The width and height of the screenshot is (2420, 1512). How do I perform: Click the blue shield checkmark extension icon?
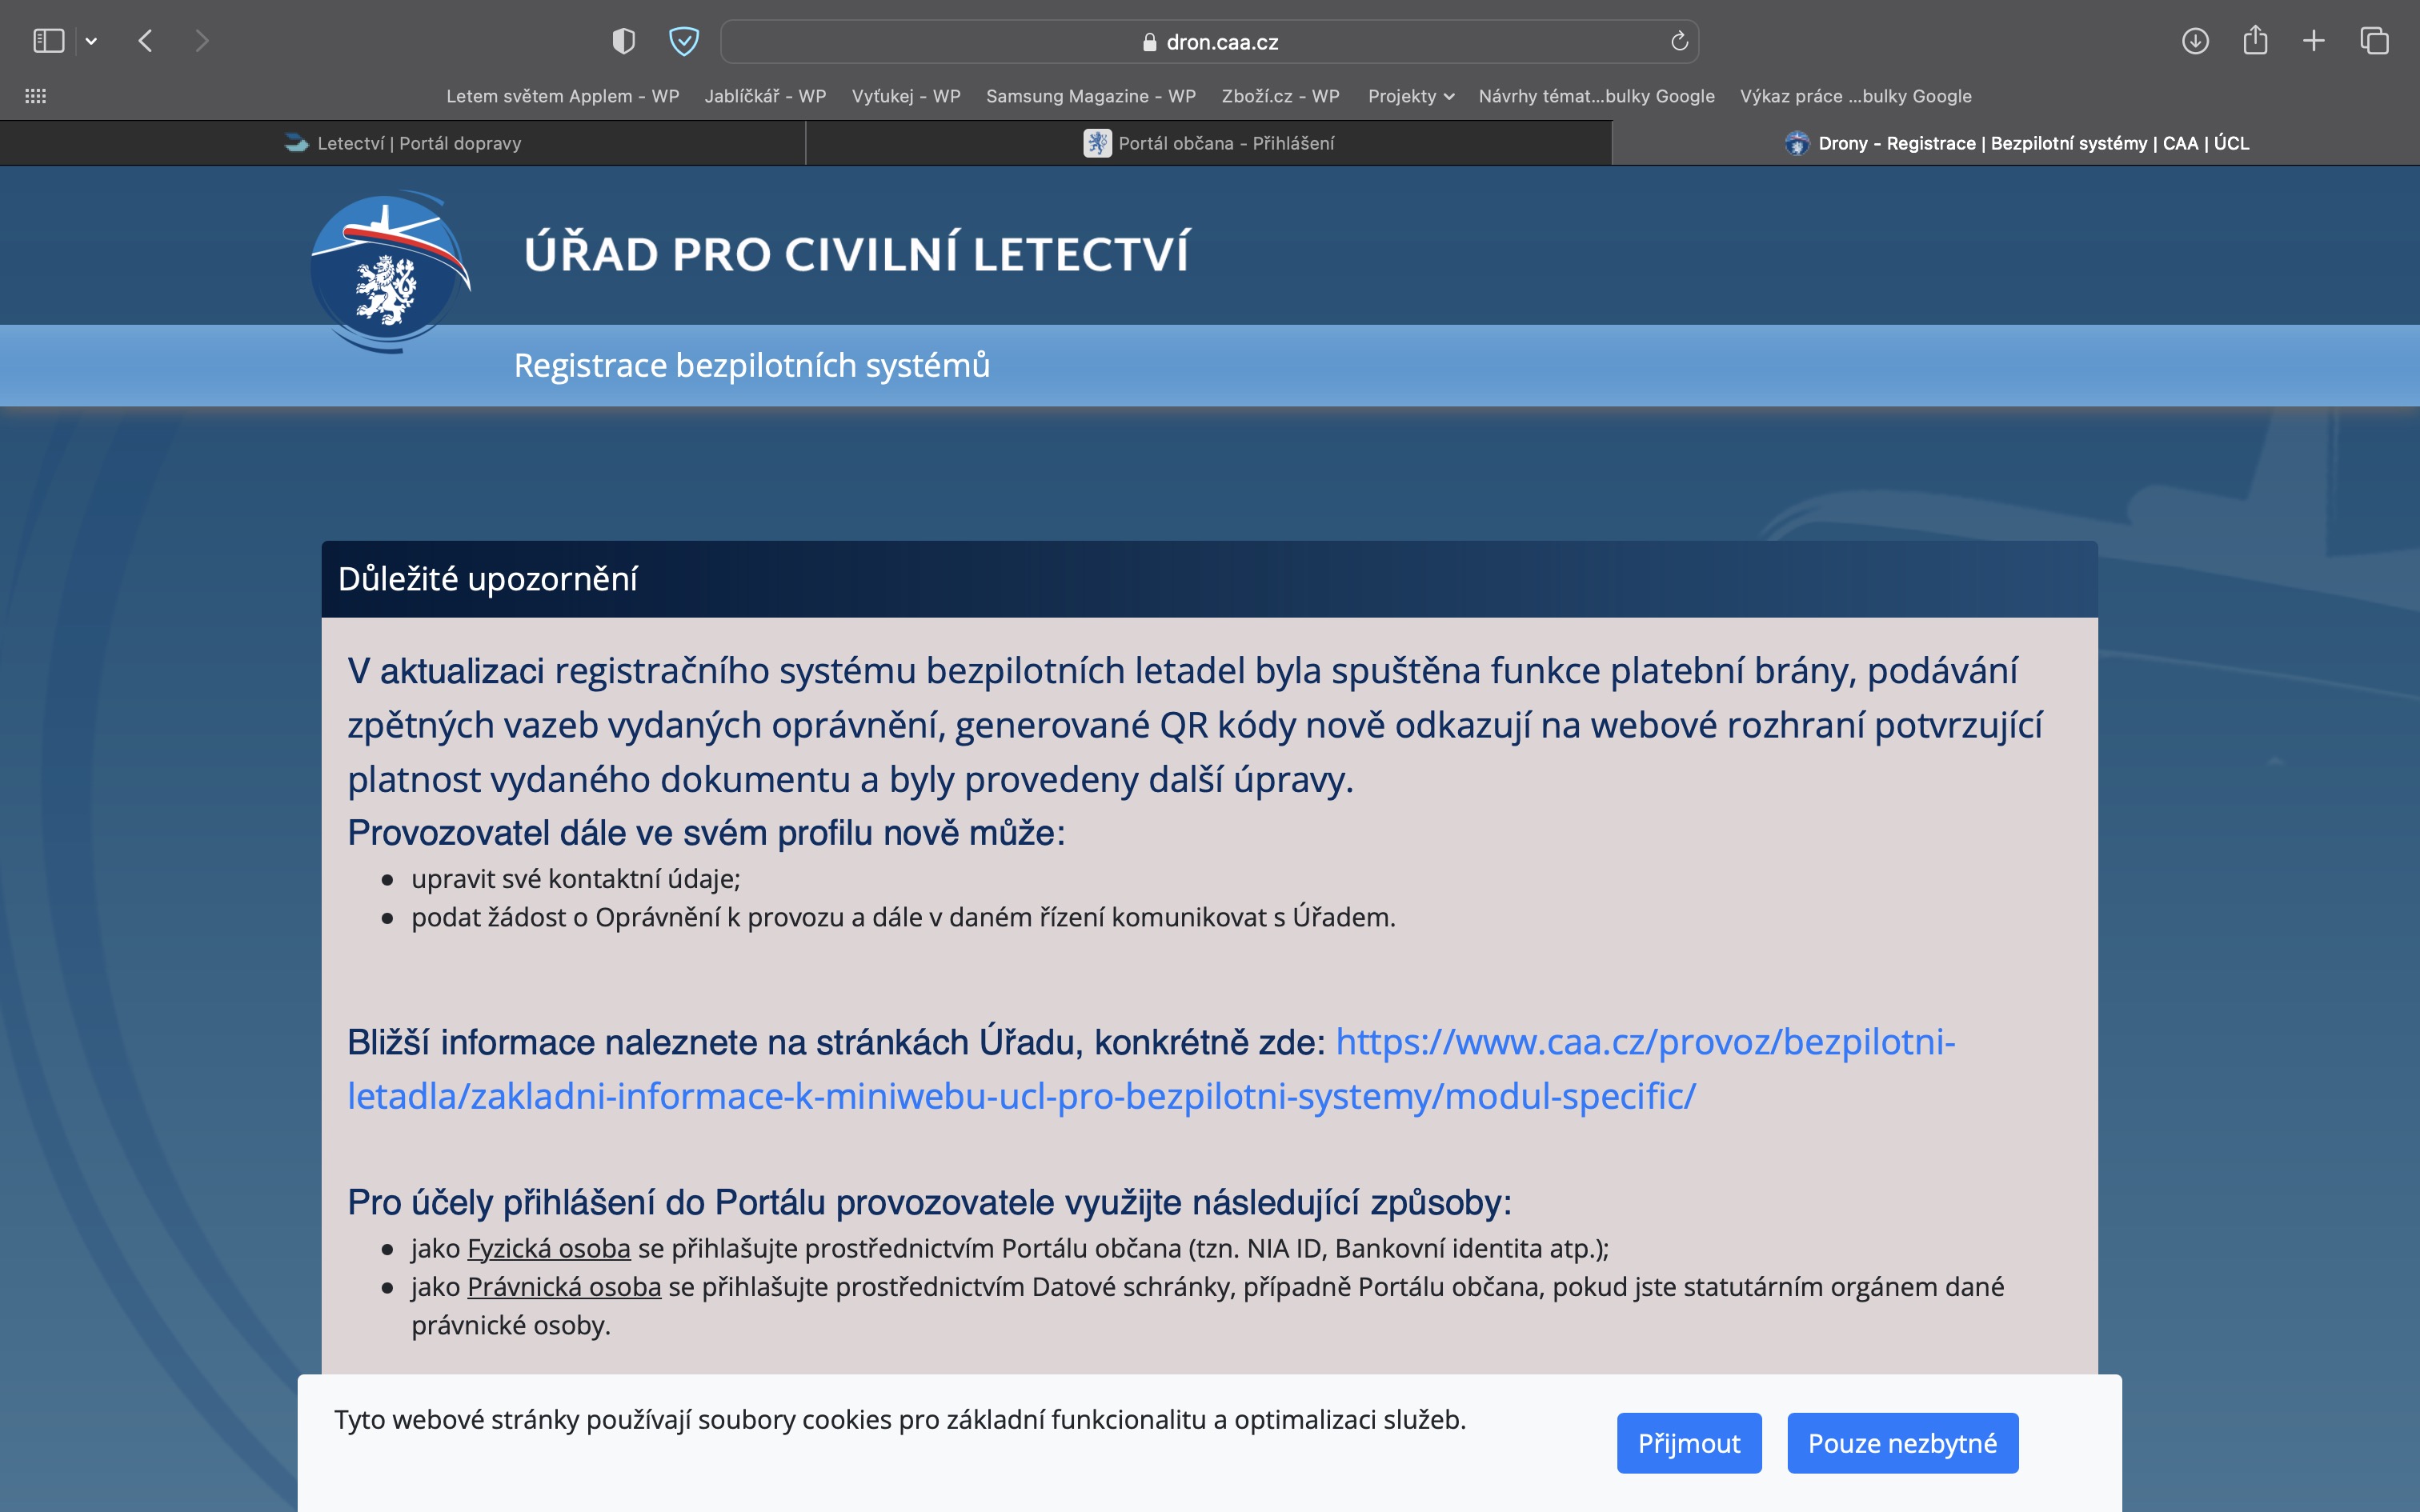pos(683,41)
